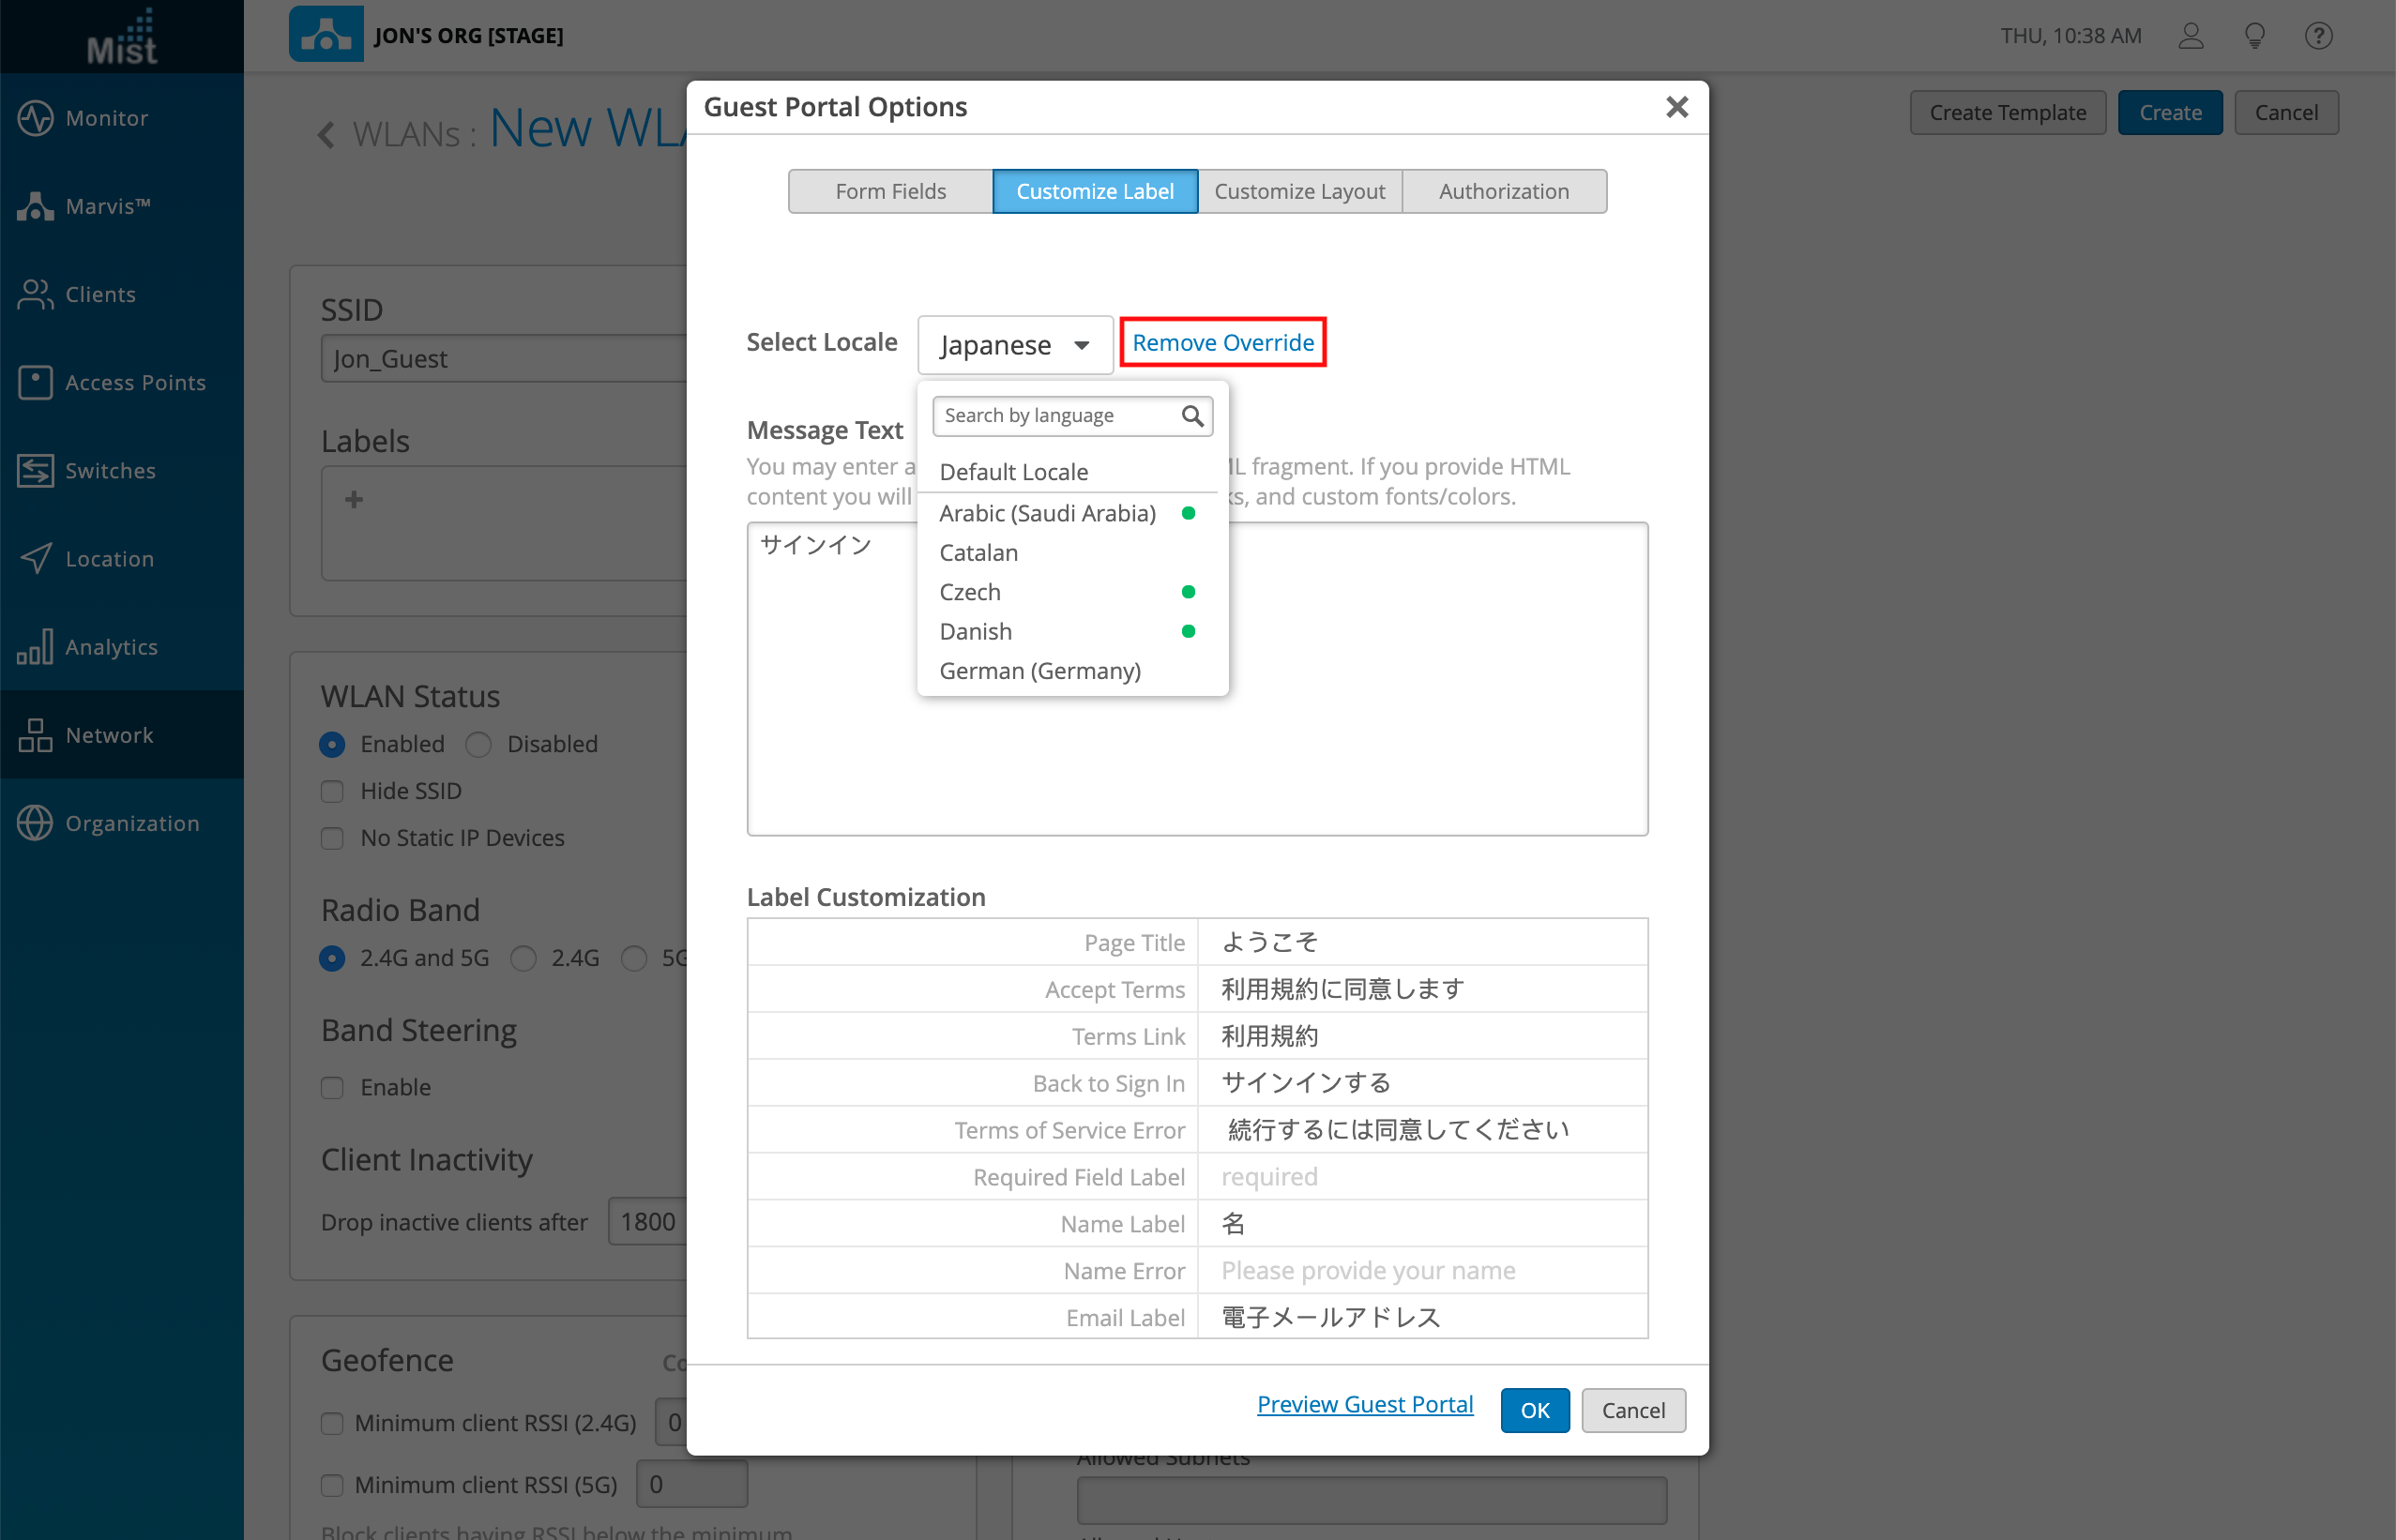The image size is (2396, 1540).
Task: Click the Search by language field
Action: click(1055, 416)
